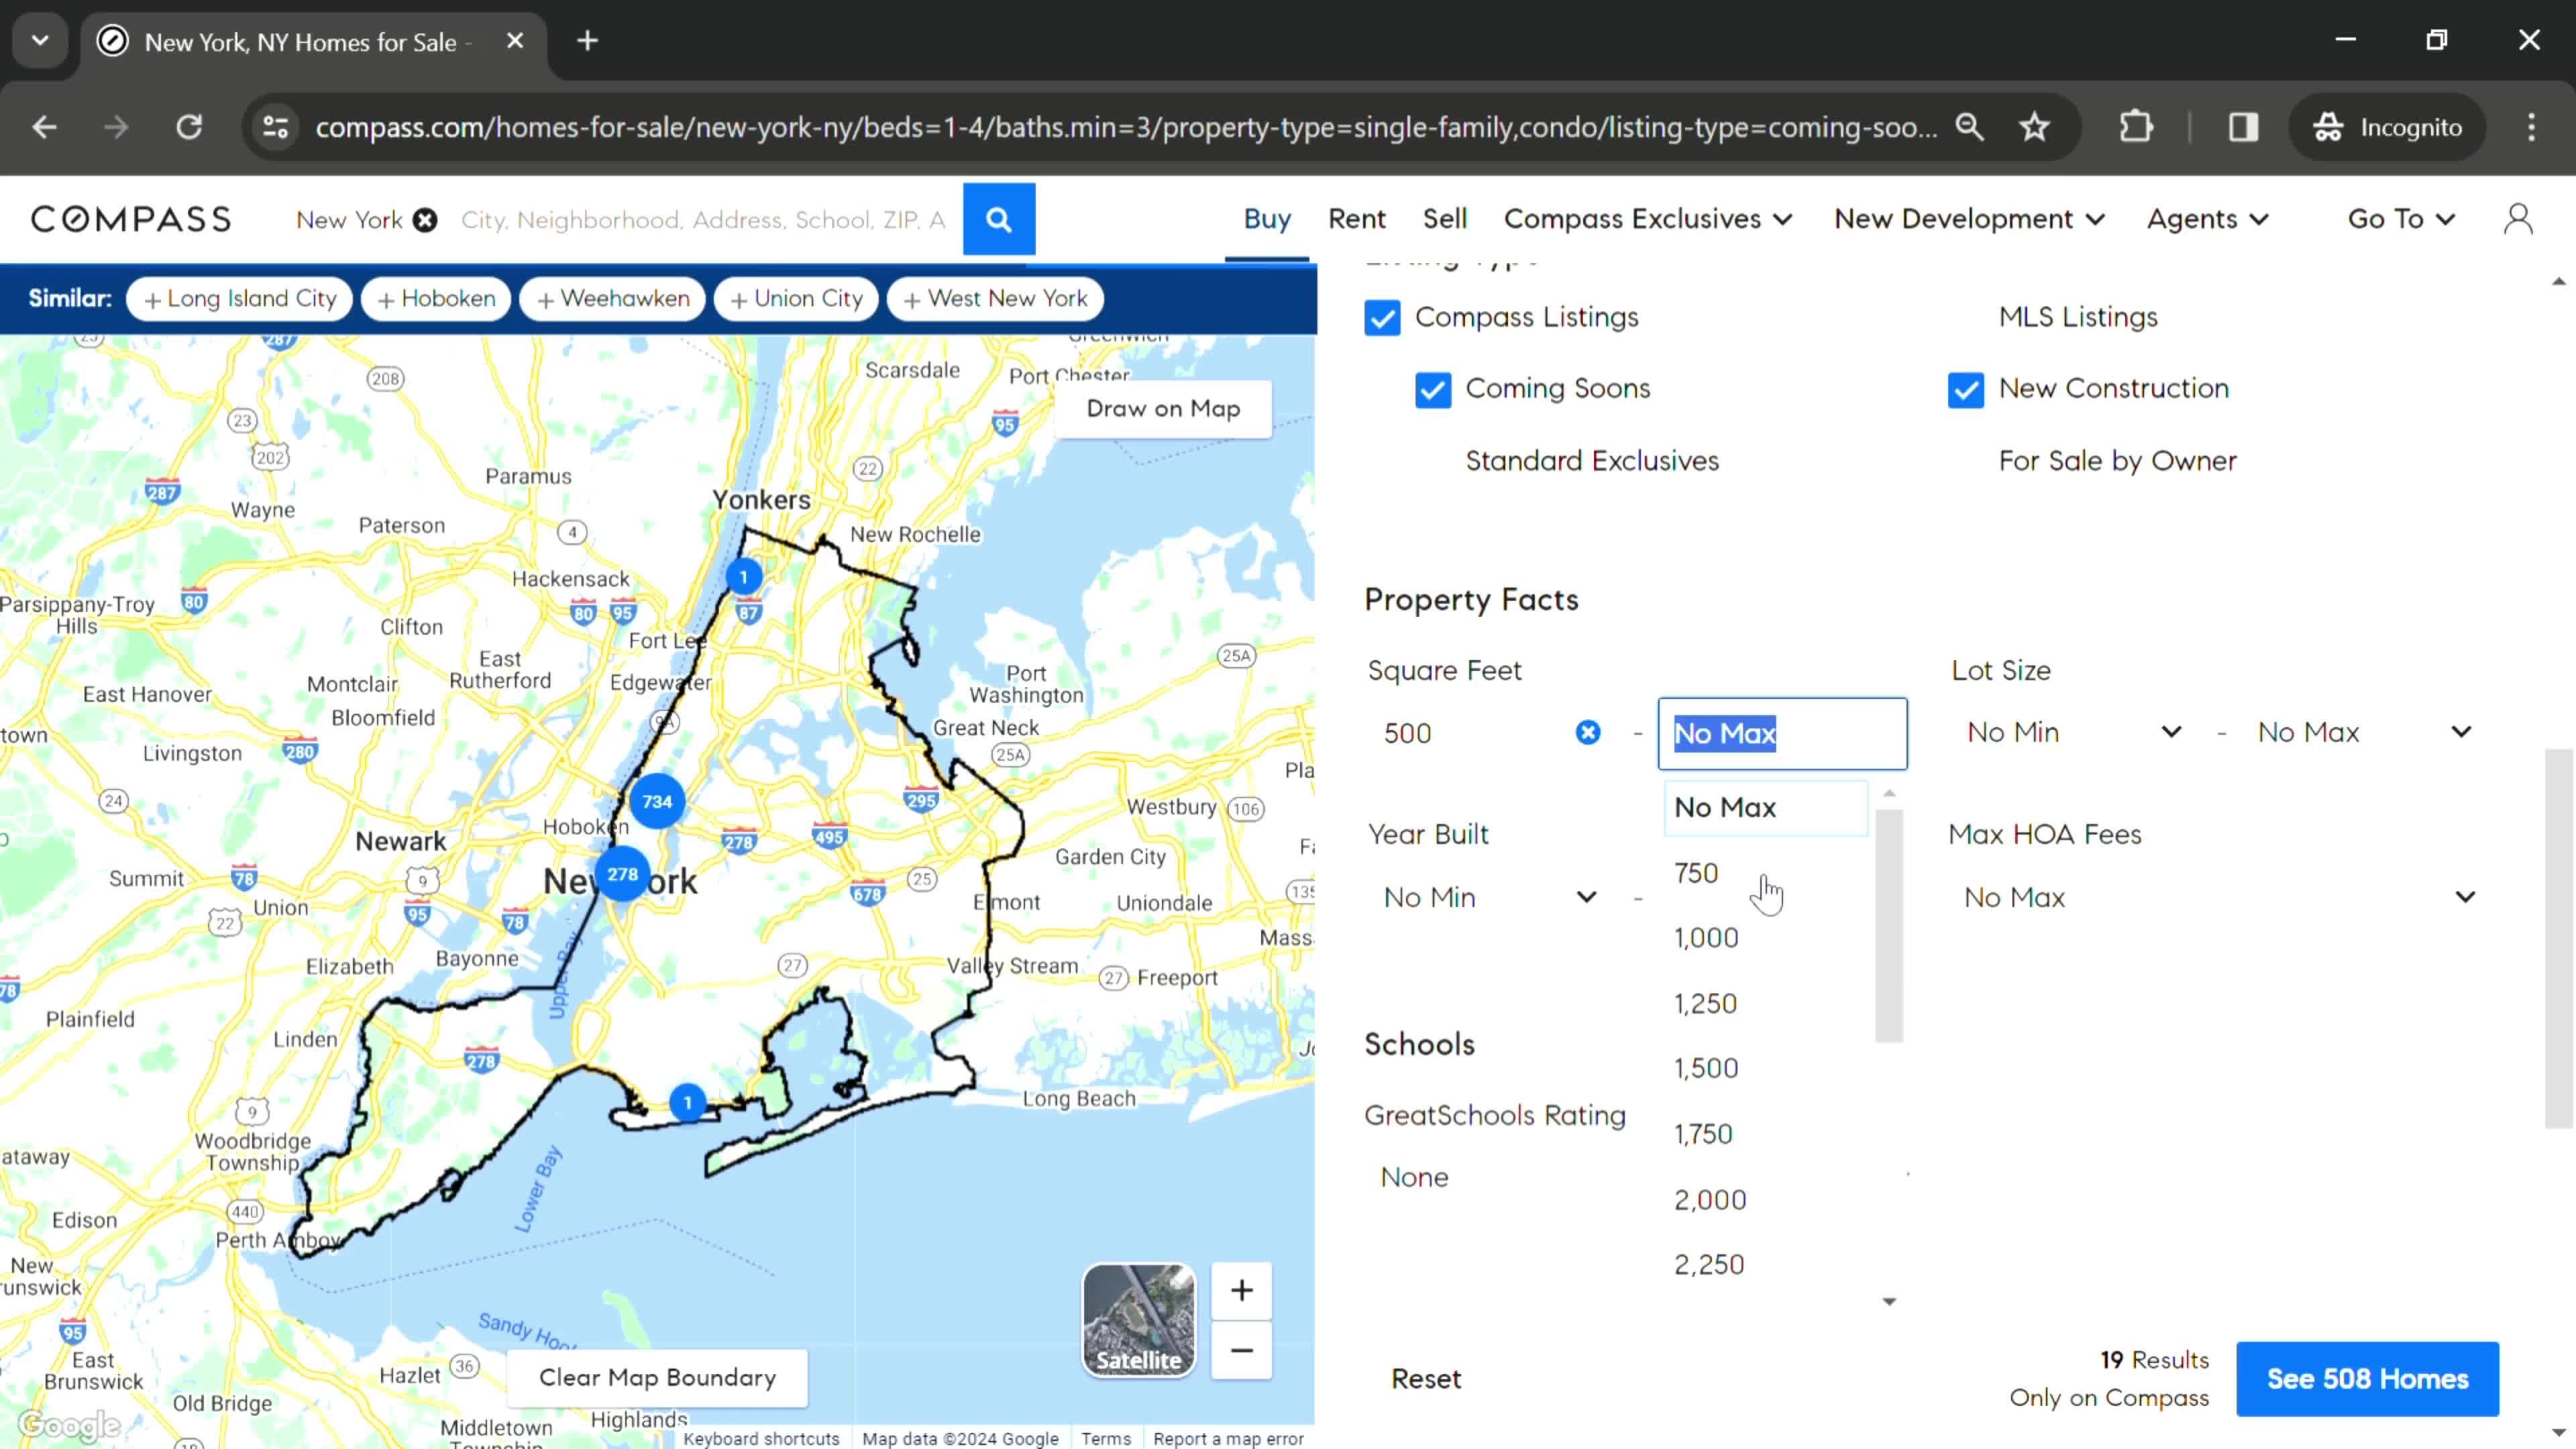Click the square feet max input field
Screen dimensions: 2576x1449
coord(1781,734)
